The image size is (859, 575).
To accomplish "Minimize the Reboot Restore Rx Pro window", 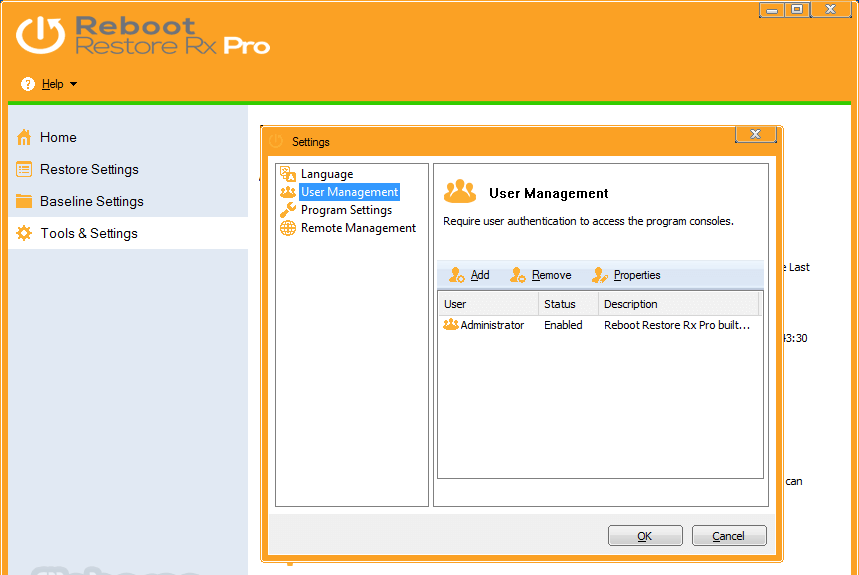I will click(772, 10).
